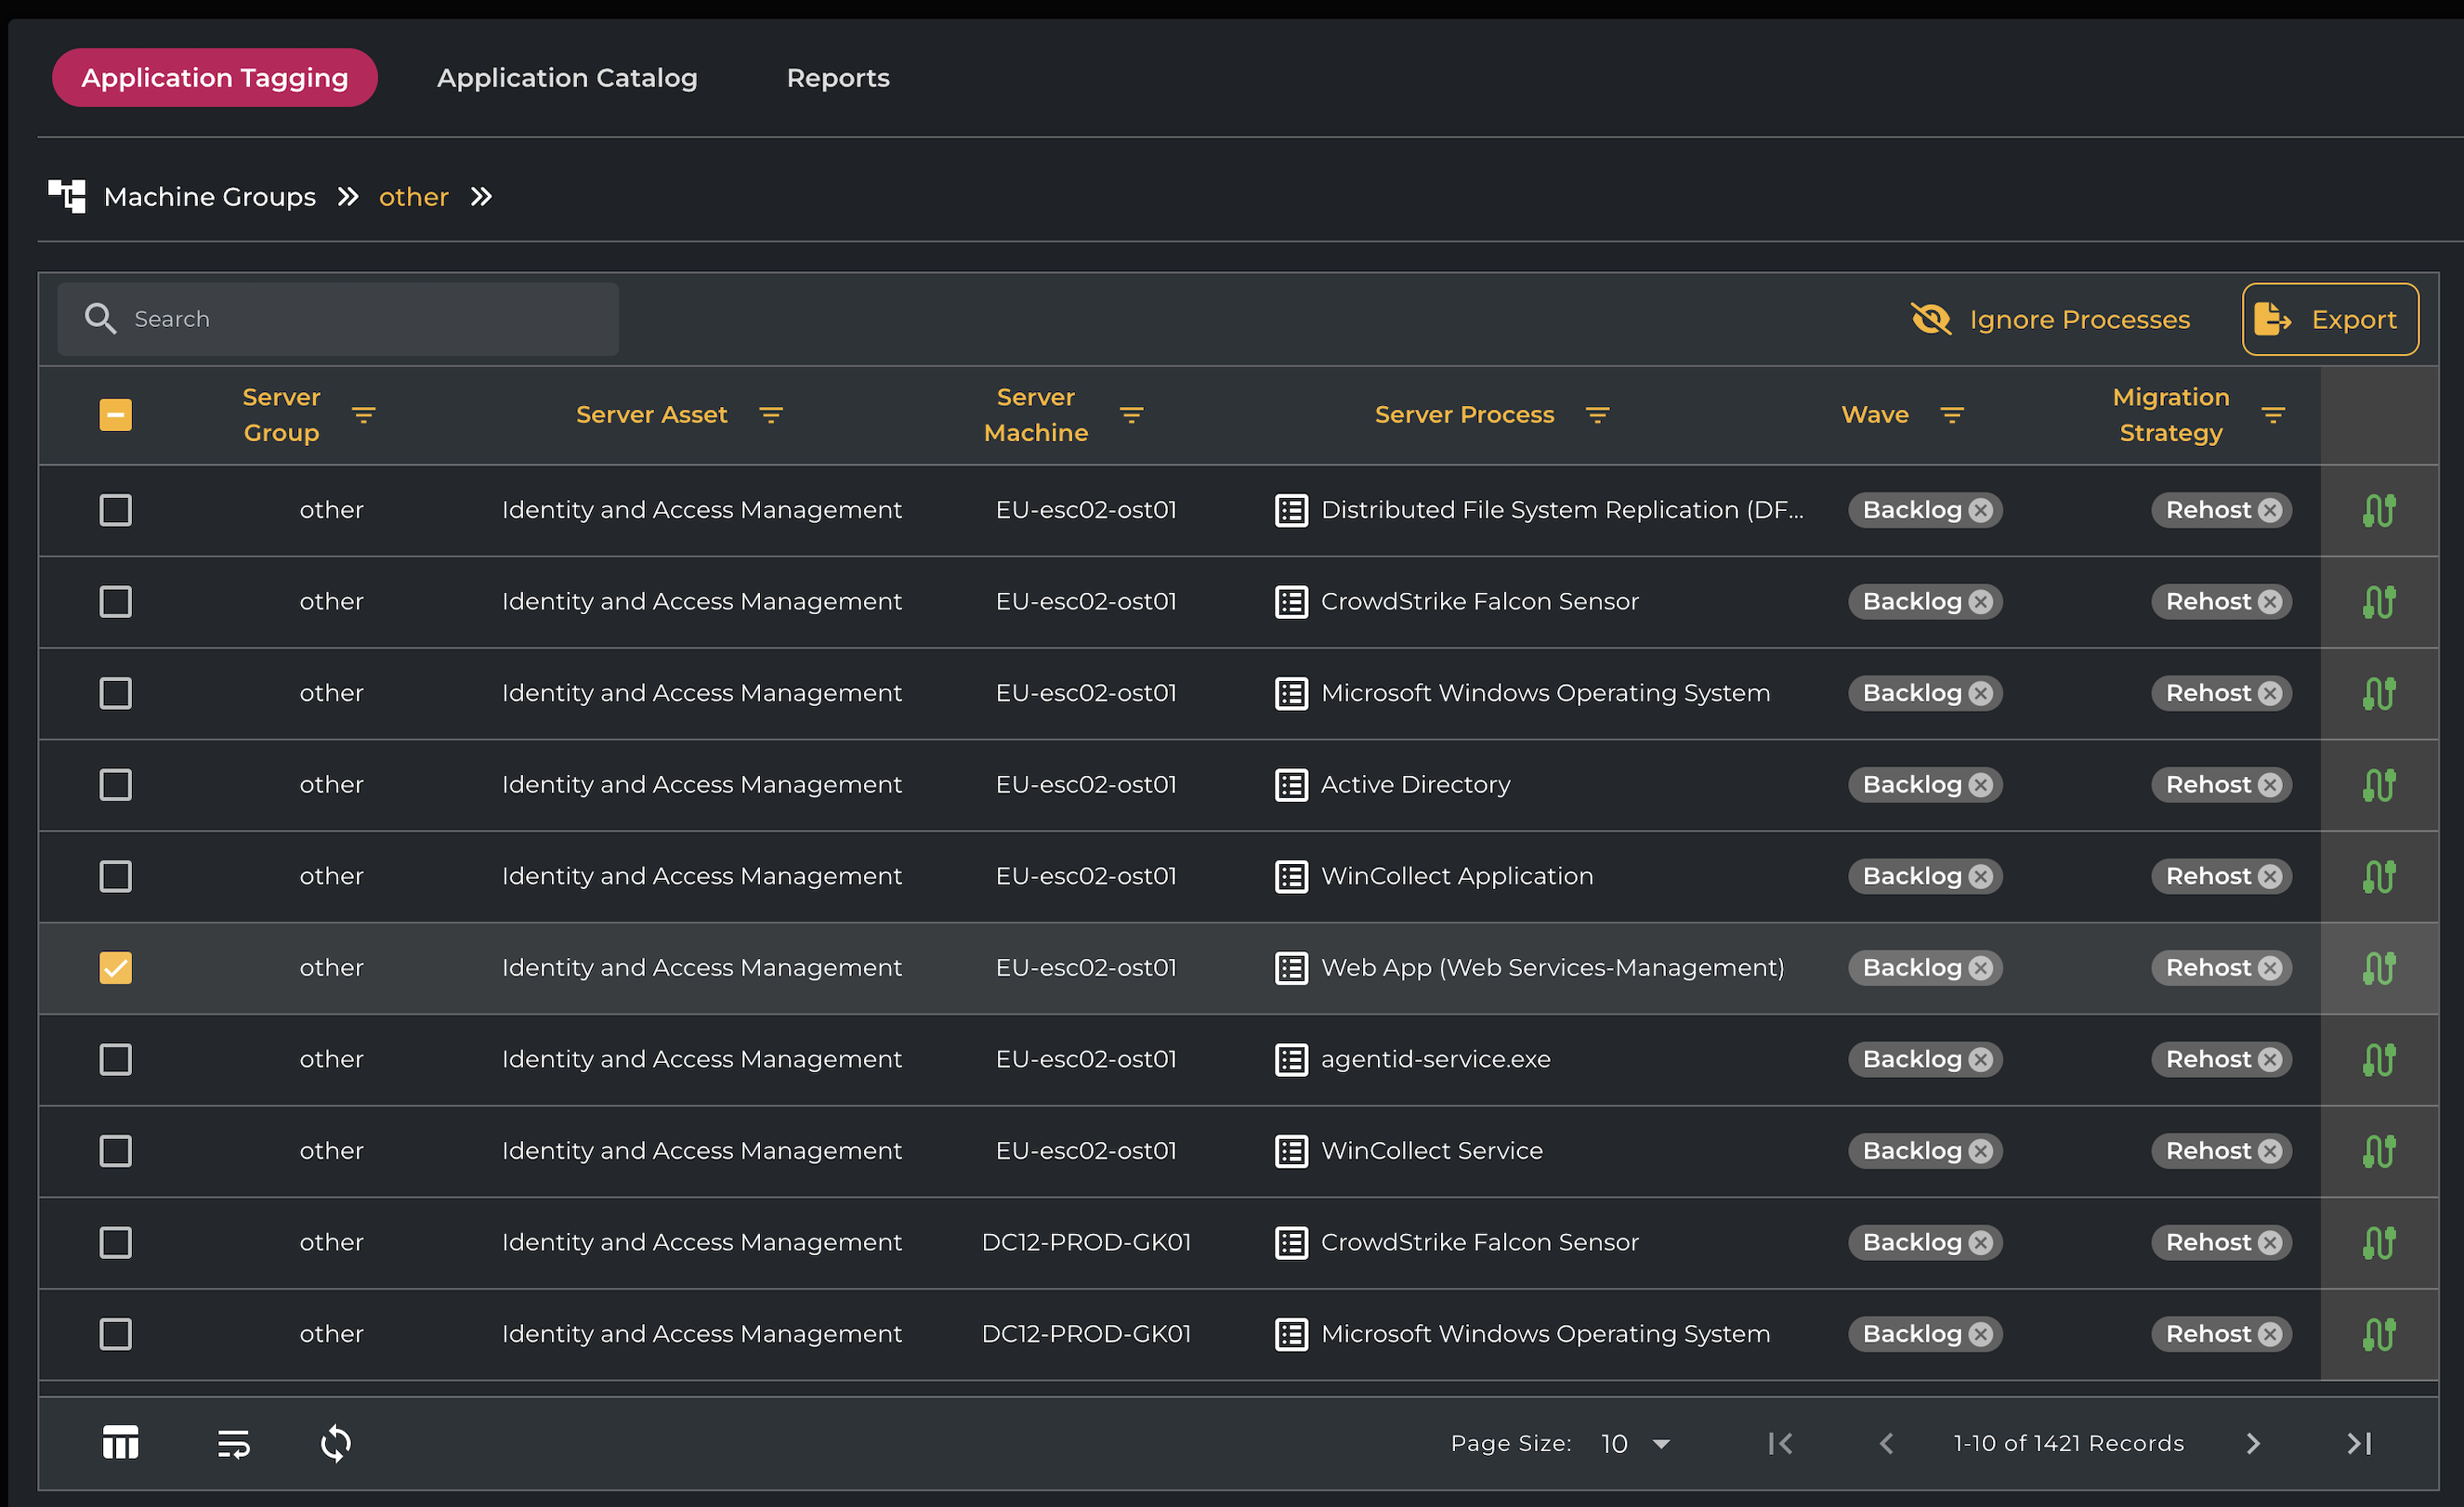Click the column chooser icon in footer
The height and width of the screenshot is (1507, 2464).
pos(120,1442)
